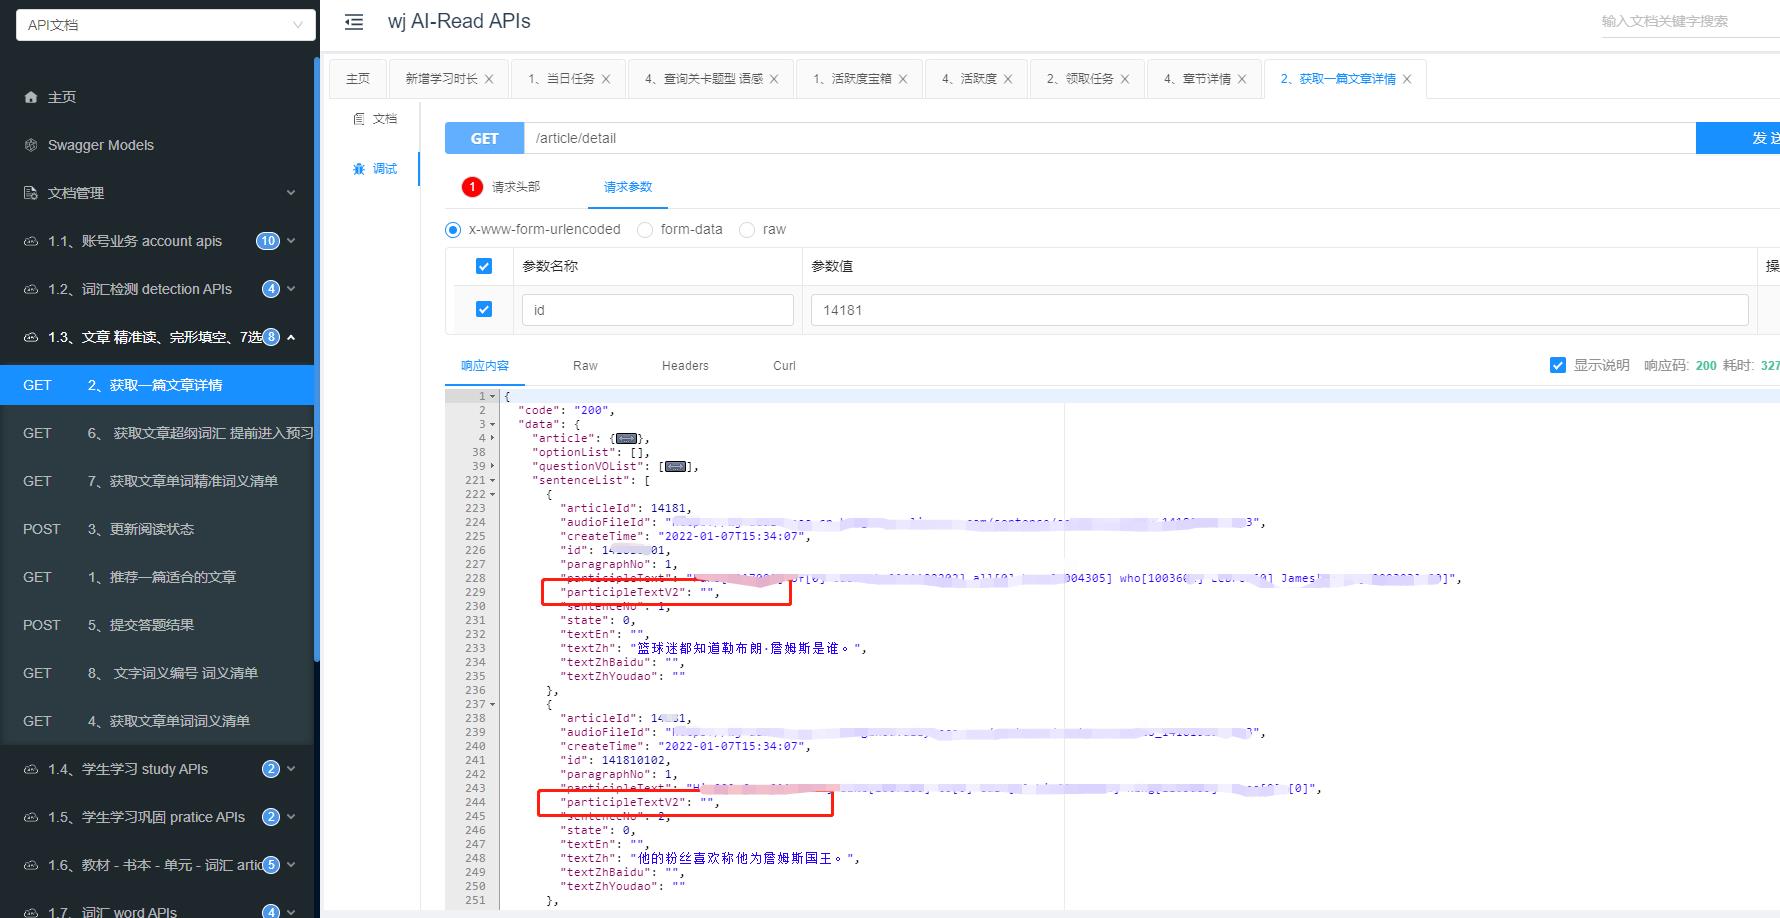1780x918 pixels.
Task: Switch to the 主页 tab
Action: pyautogui.click(x=358, y=79)
